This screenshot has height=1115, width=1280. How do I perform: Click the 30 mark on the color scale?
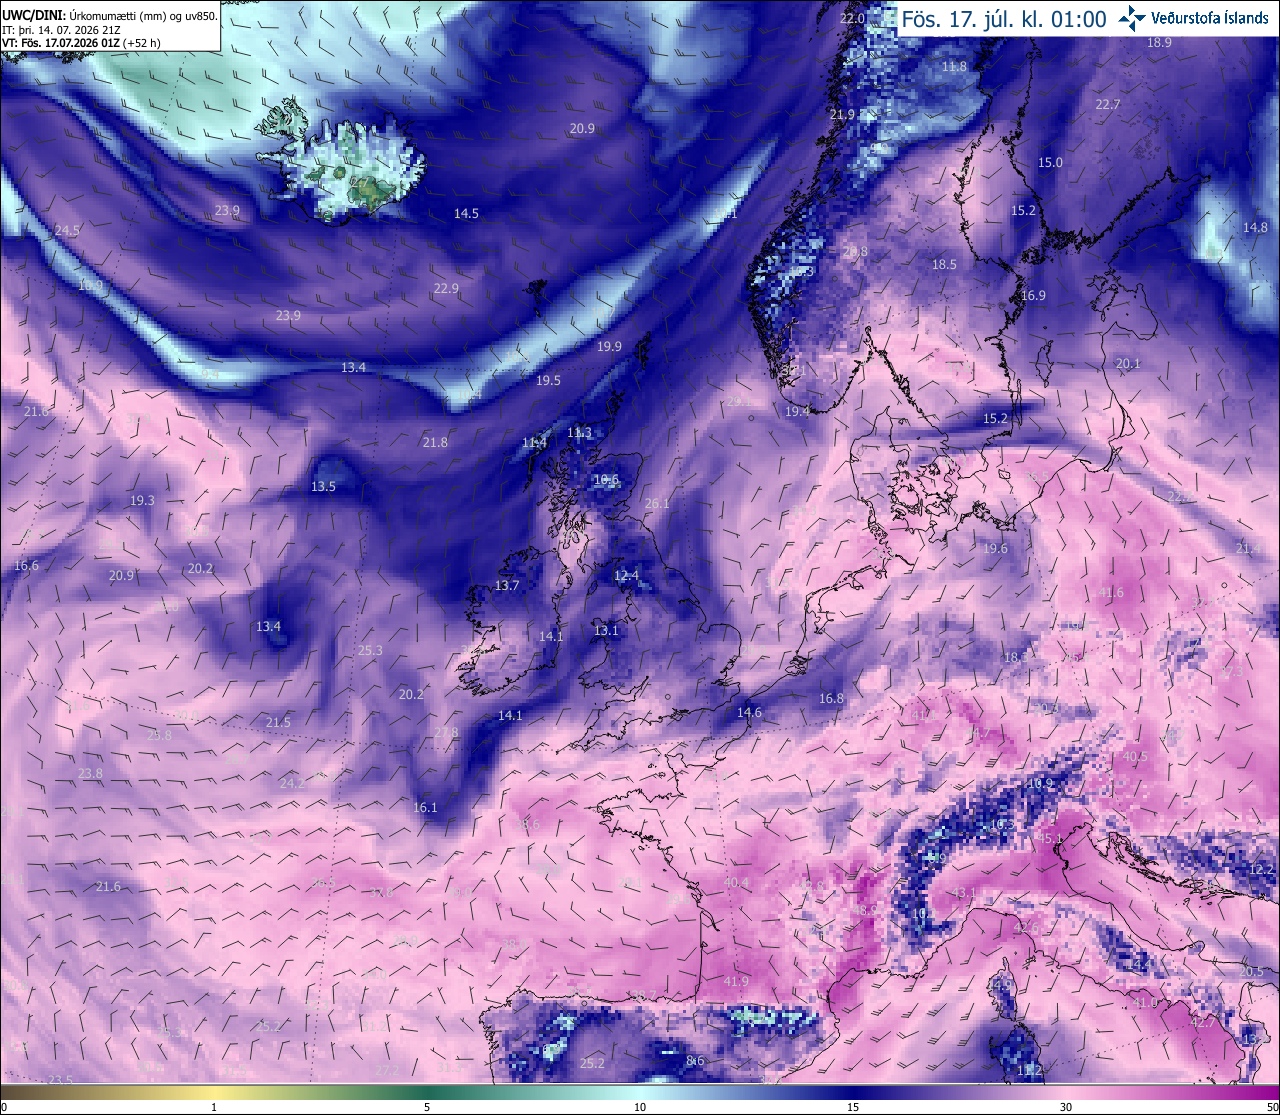(1066, 1107)
